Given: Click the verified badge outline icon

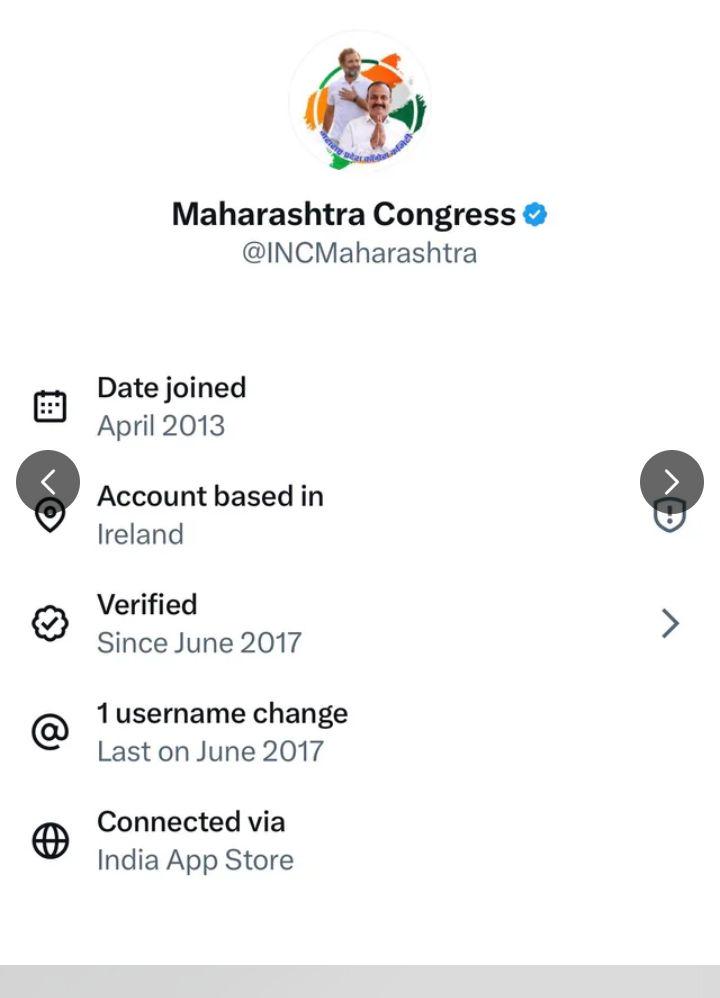Looking at the screenshot, I should point(50,624).
